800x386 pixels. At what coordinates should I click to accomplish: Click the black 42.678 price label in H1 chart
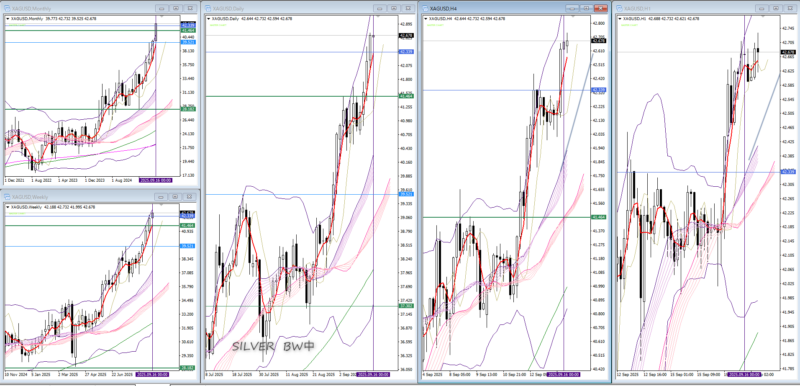click(x=788, y=52)
